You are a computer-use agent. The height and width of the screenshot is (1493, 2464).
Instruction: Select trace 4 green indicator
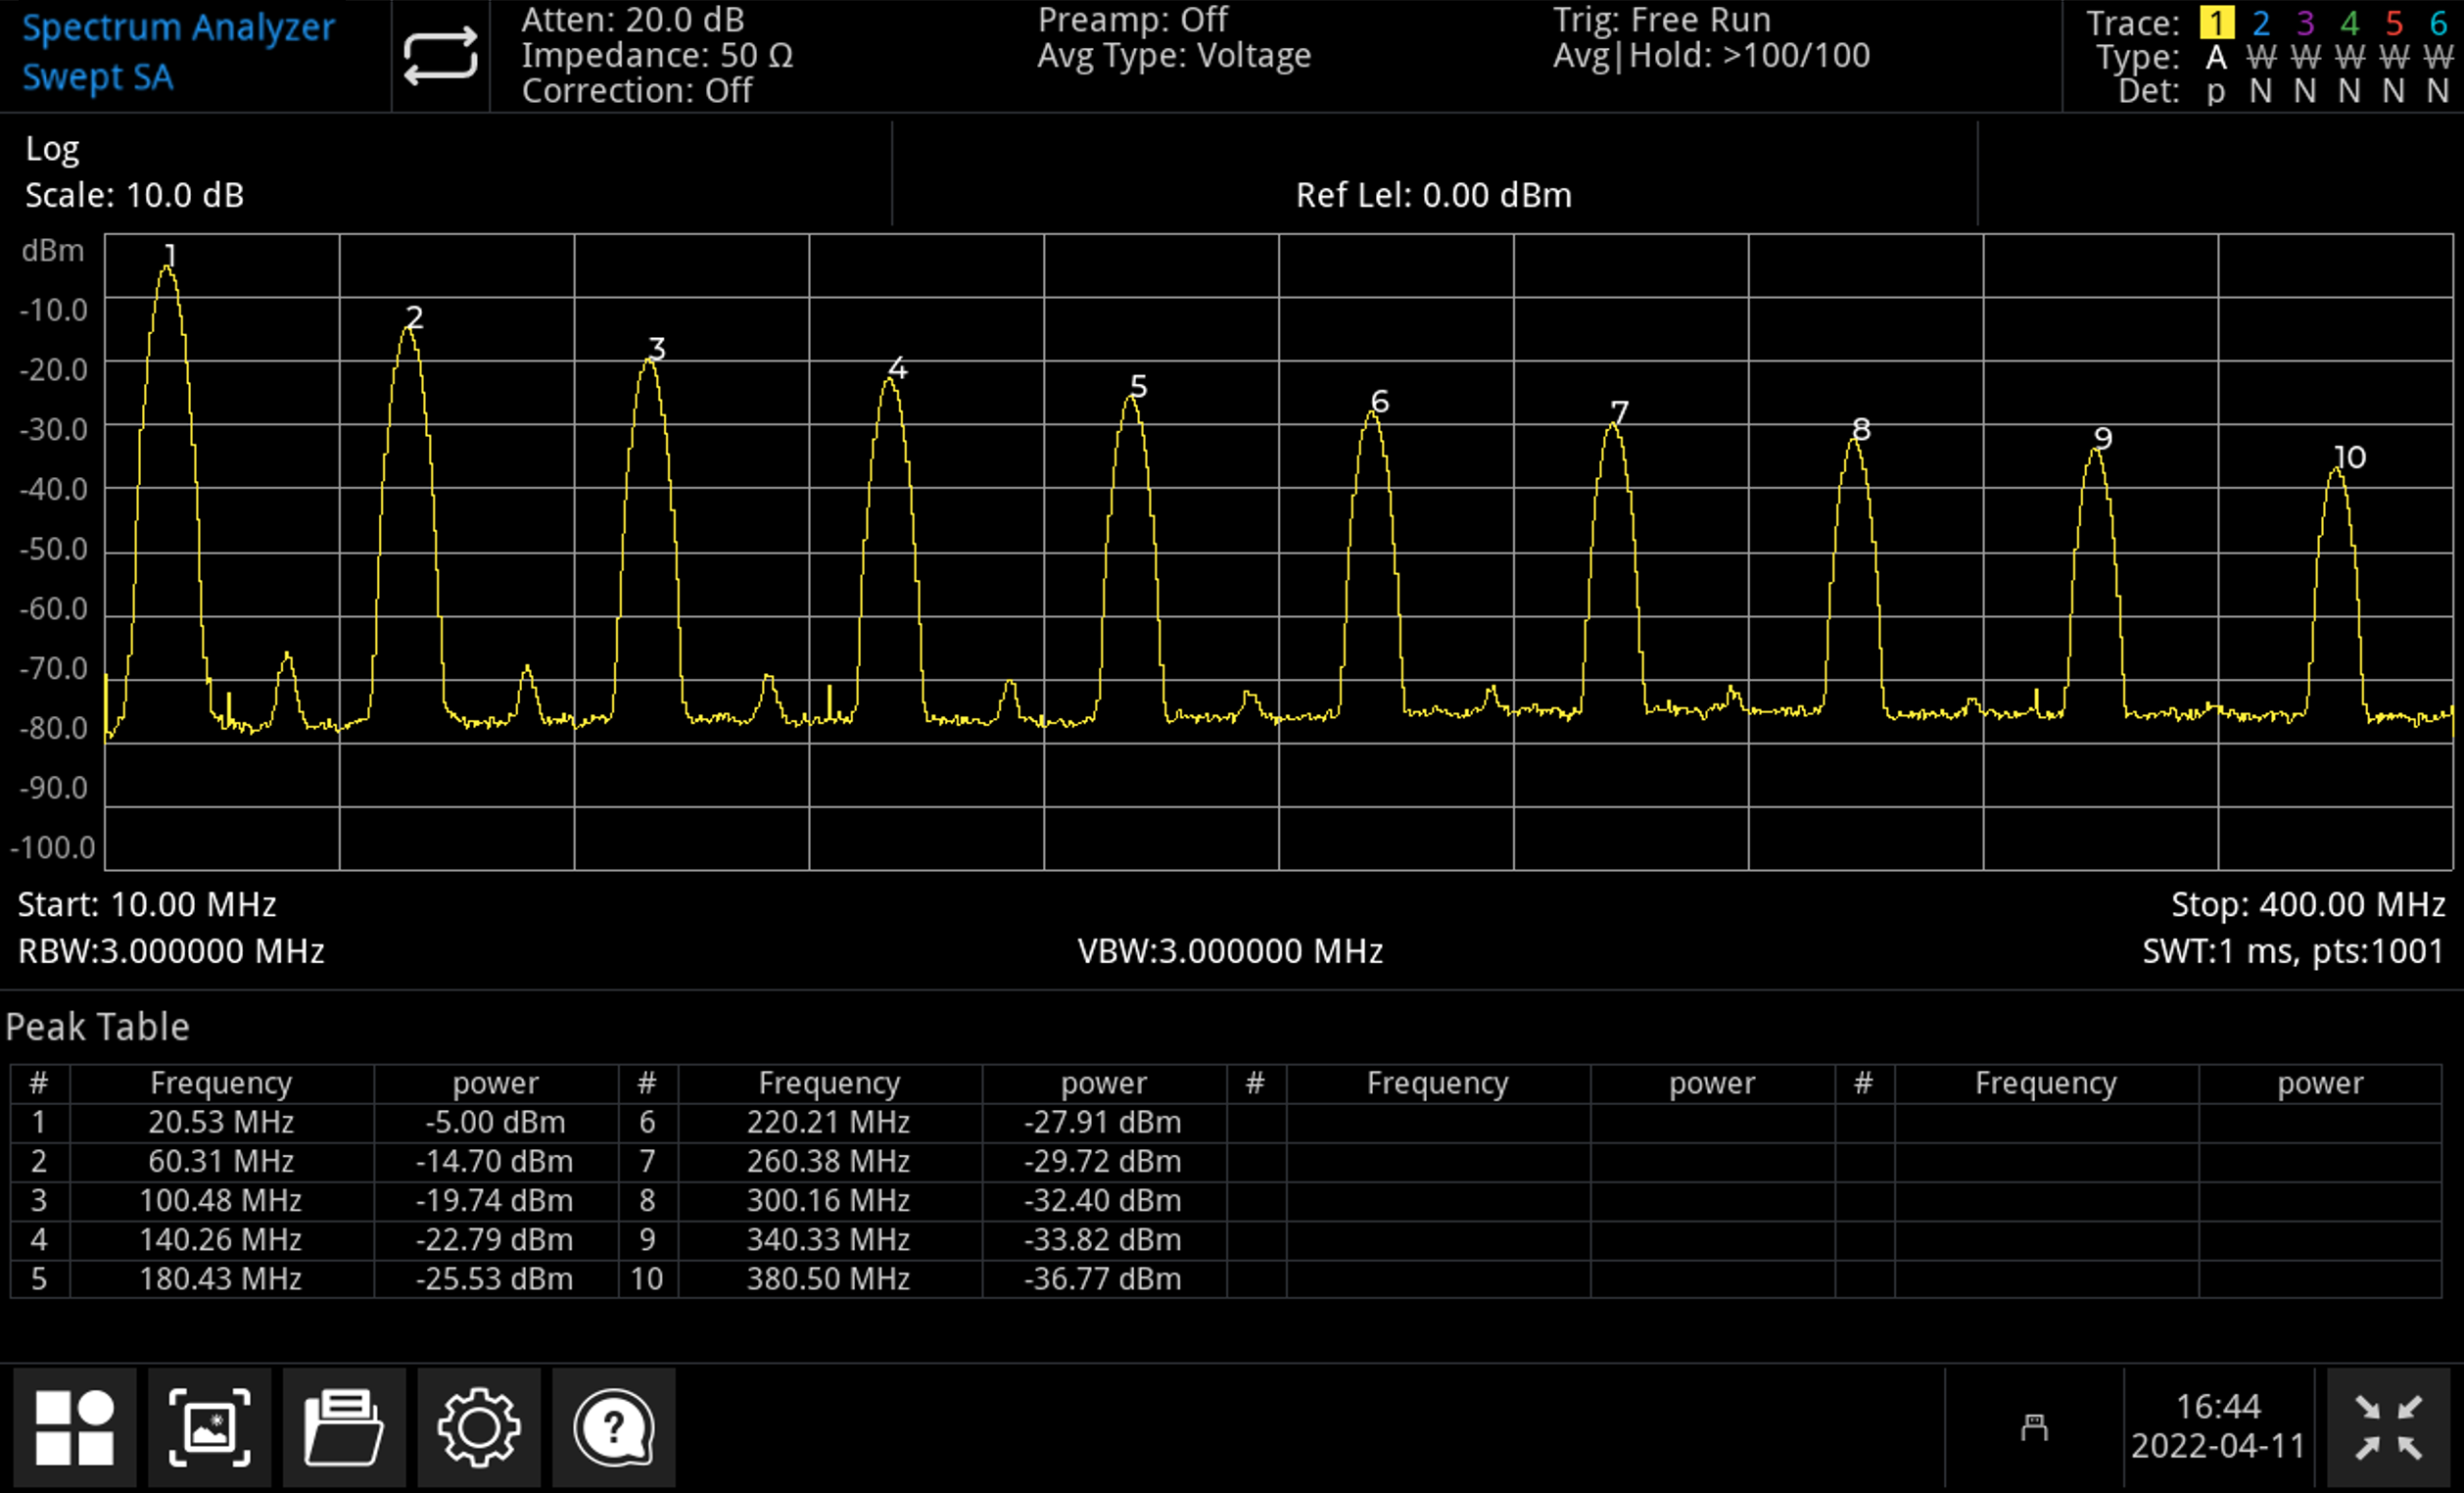point(2349,22)
